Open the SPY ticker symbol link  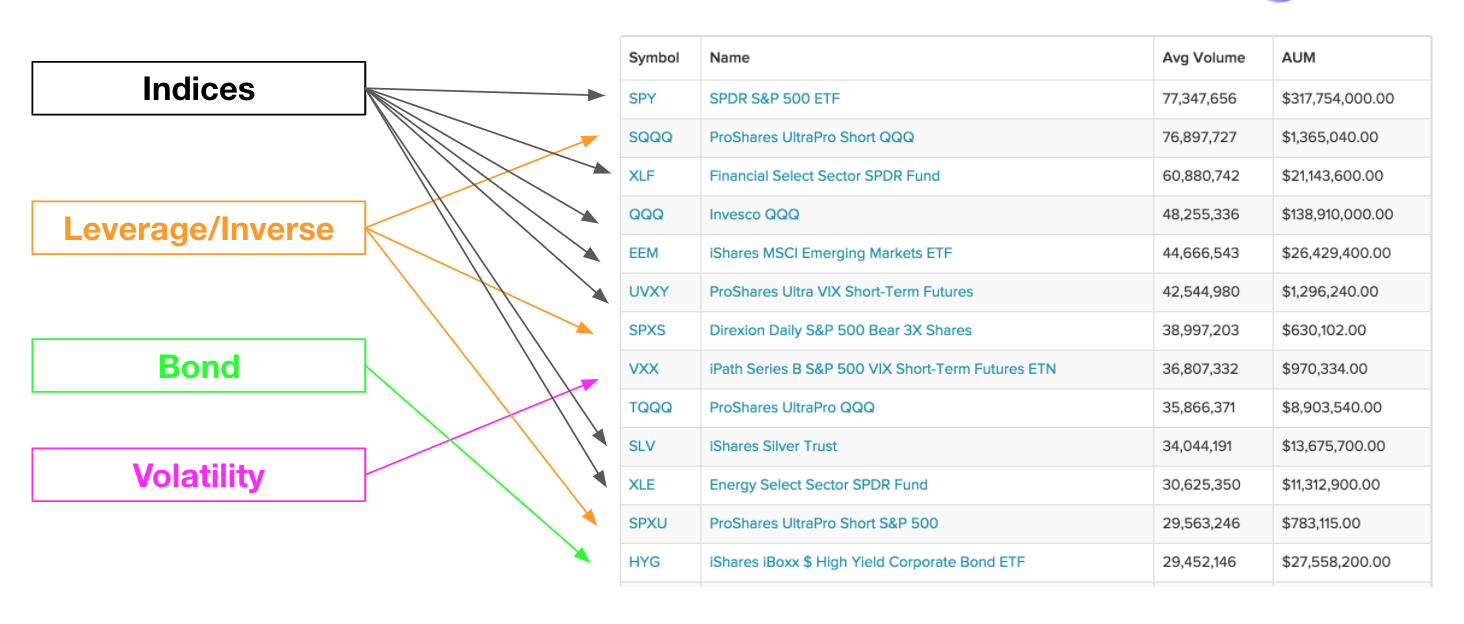click(643, 99)
